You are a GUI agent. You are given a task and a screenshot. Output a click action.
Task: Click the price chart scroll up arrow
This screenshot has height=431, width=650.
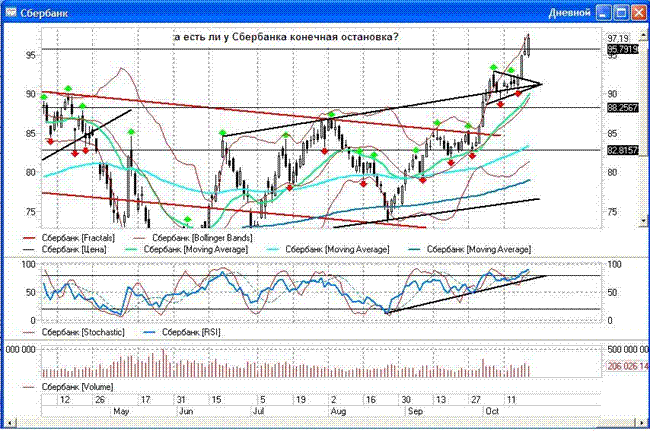[x=643, y=35]
